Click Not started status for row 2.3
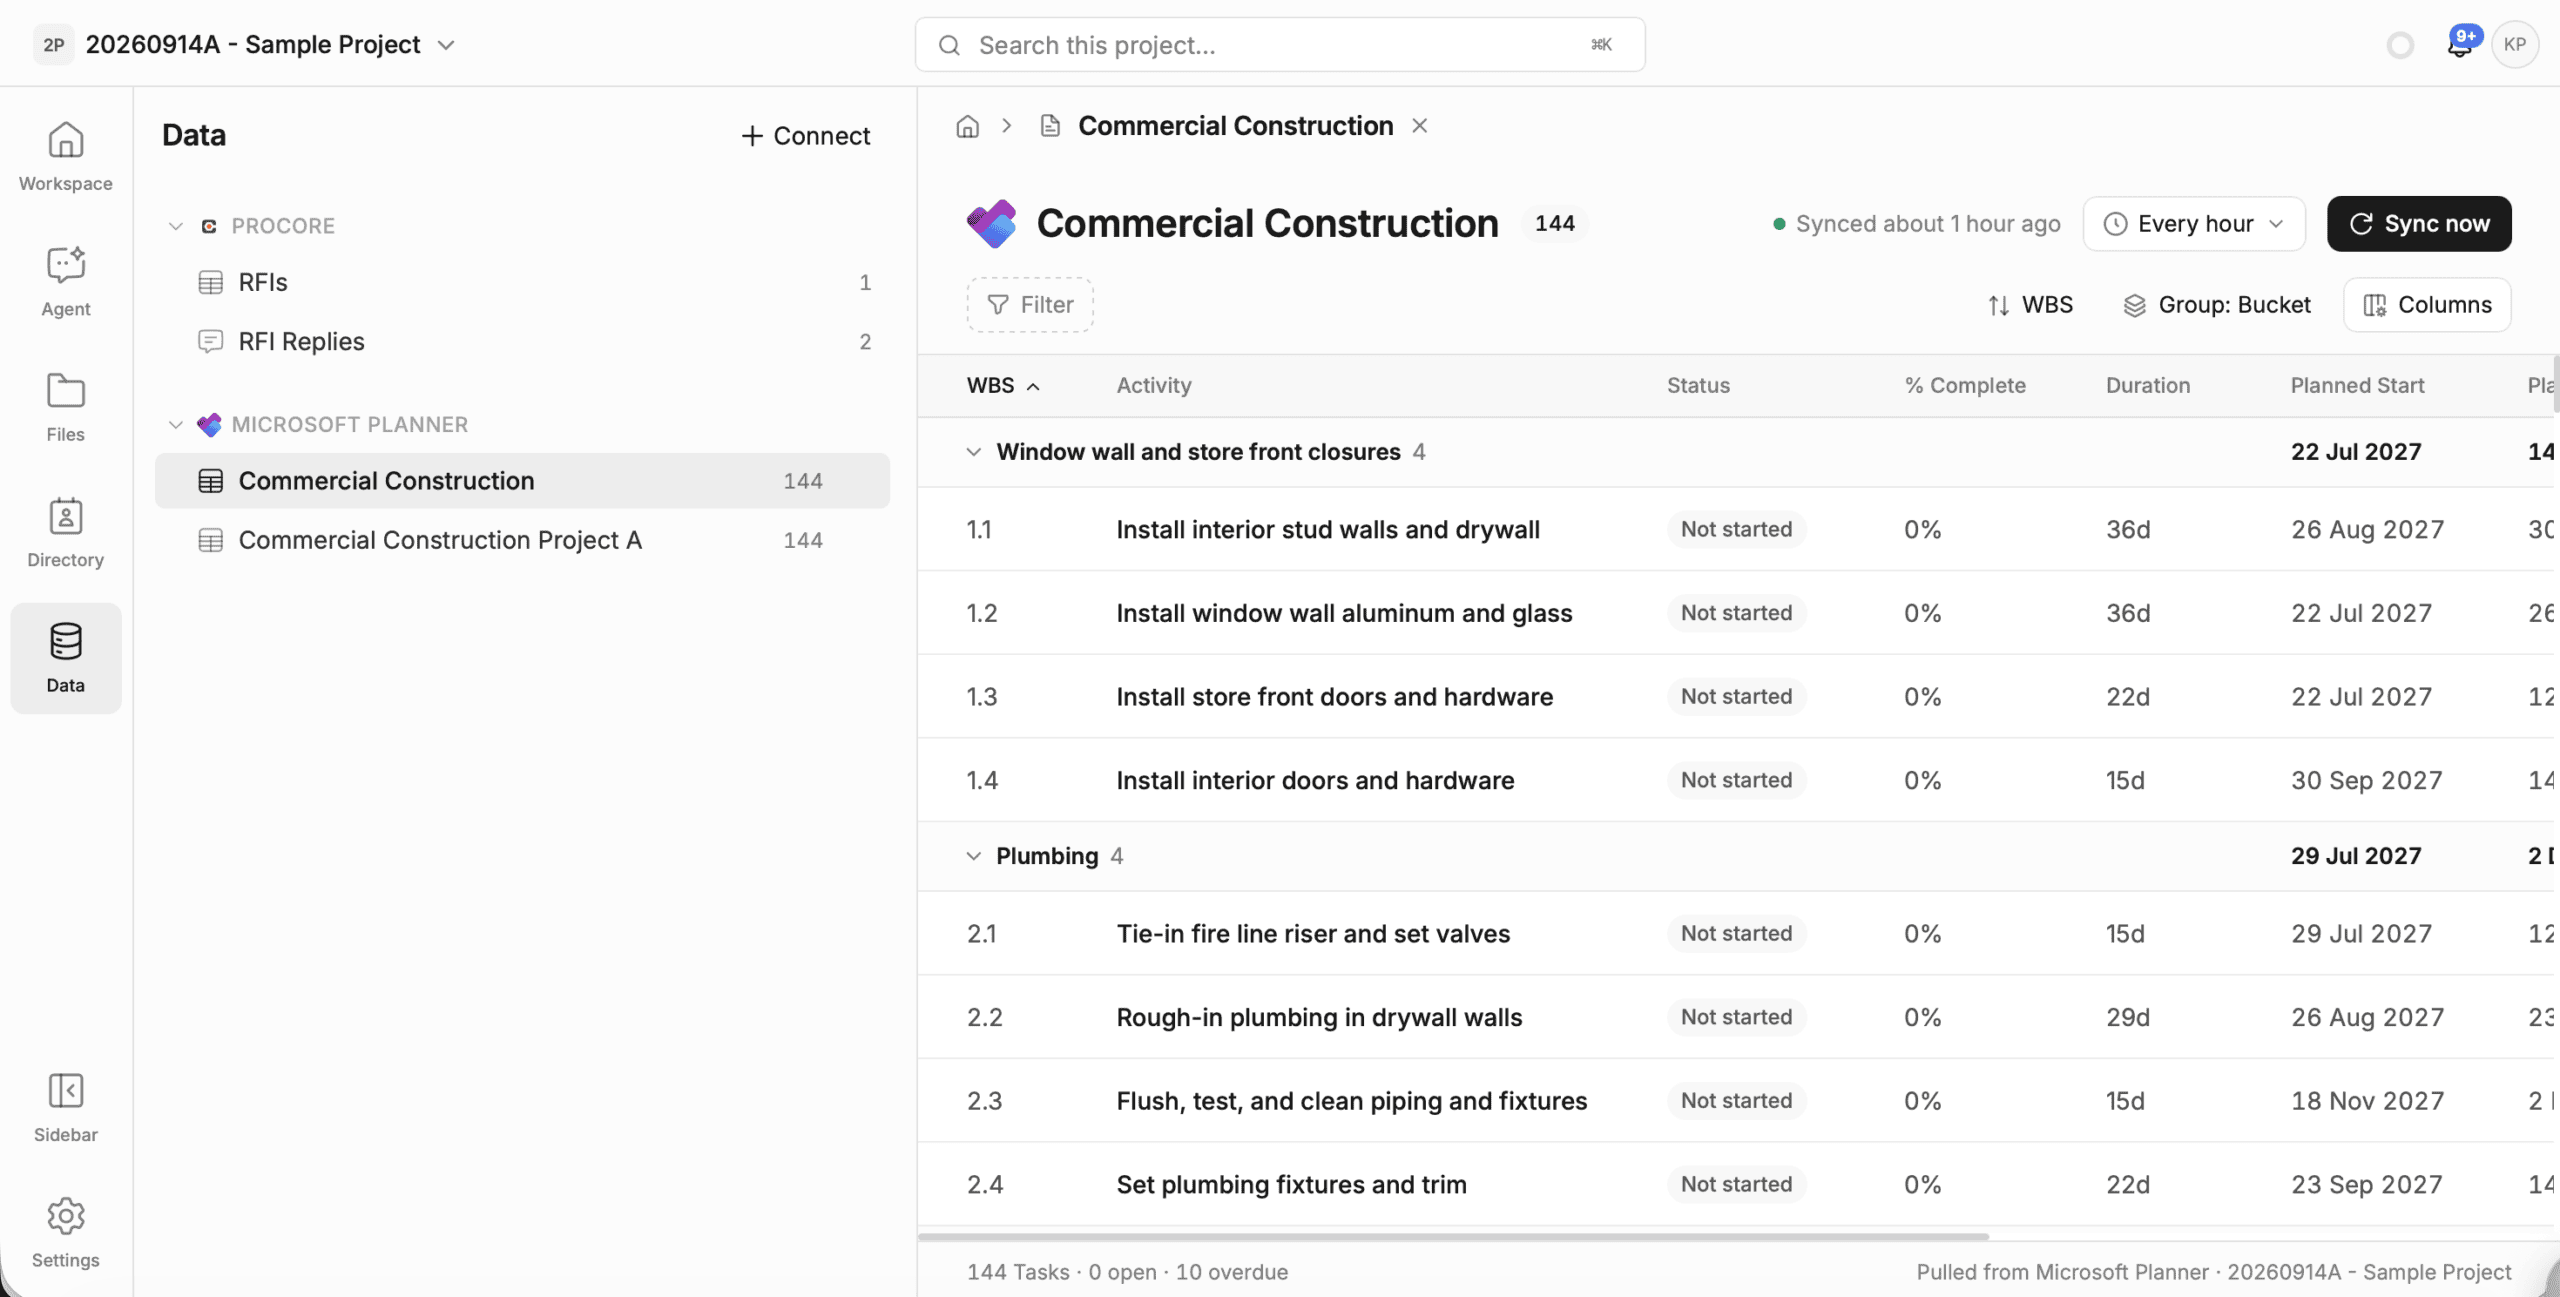The width and height of the screenshot is (2560, 1297). pyautogui.click(x=1736, y=1101)
